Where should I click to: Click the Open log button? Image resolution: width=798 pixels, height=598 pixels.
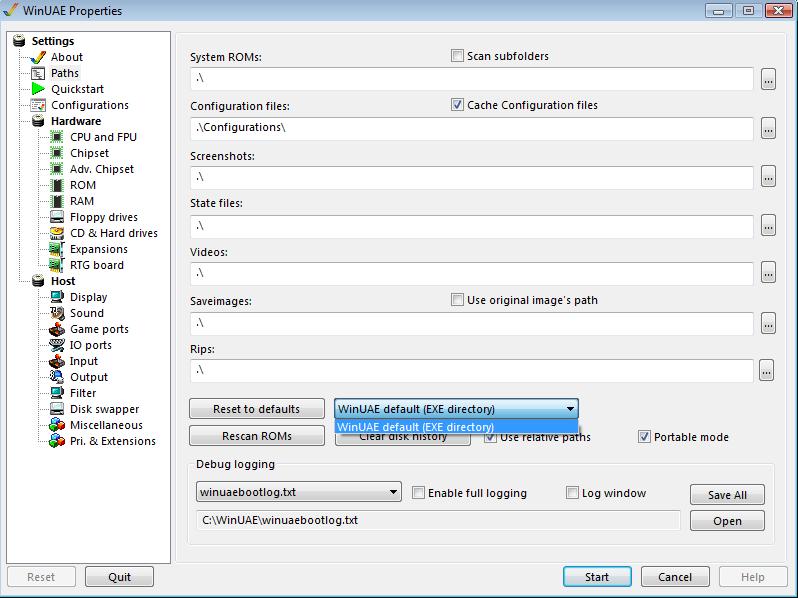pos(727,521)
